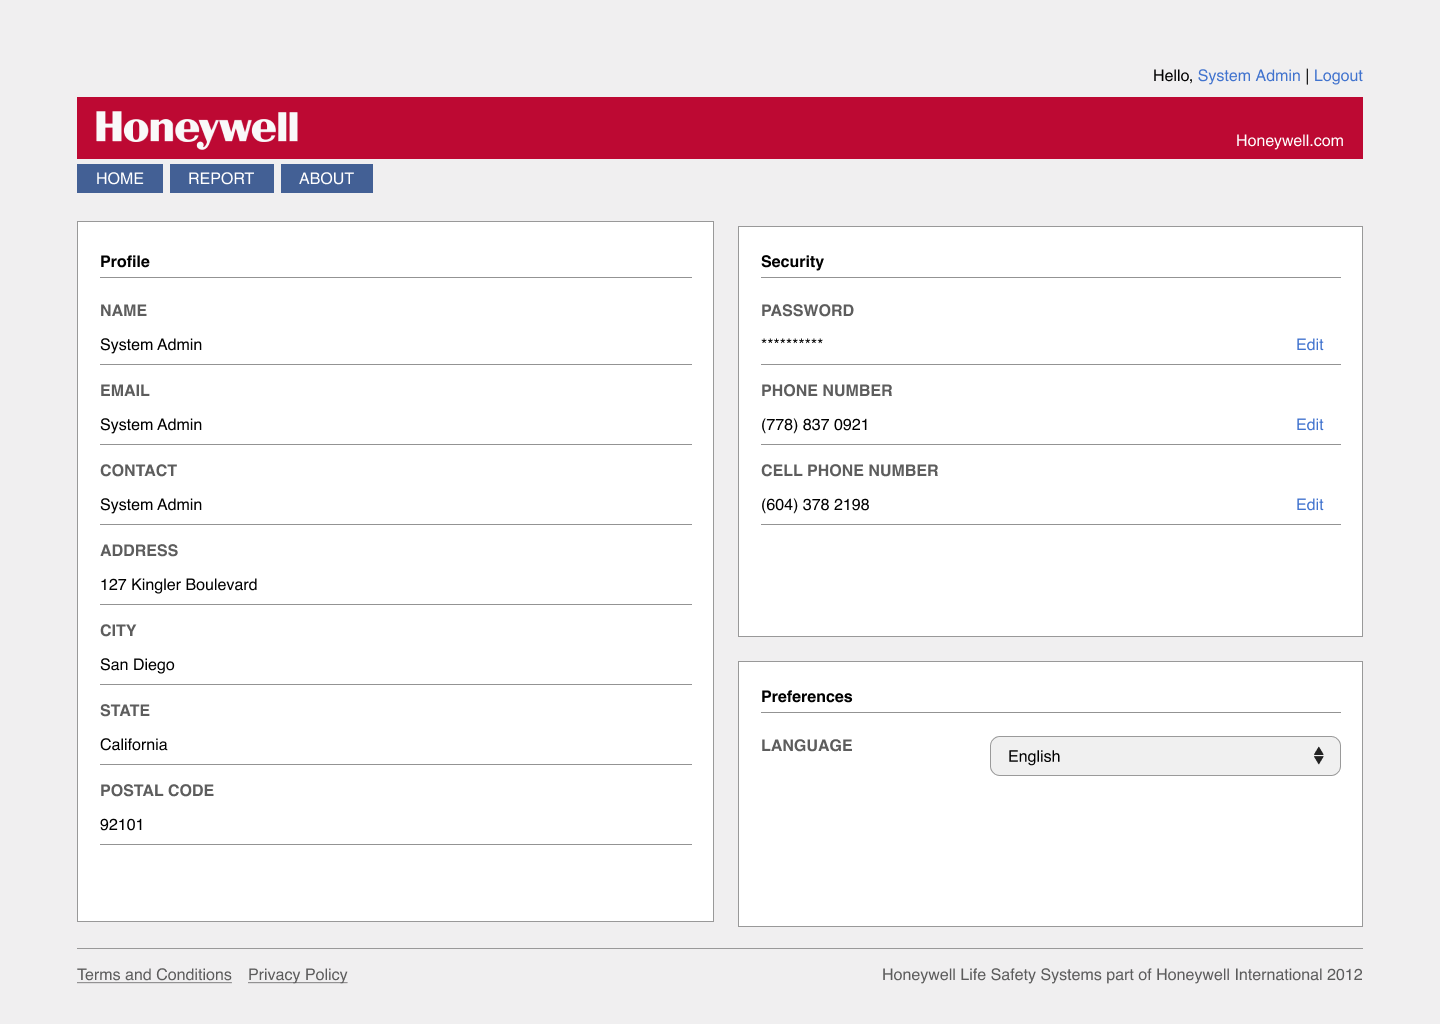Click the Security panel heading
1440x1024 pixels.
[793, 261]
